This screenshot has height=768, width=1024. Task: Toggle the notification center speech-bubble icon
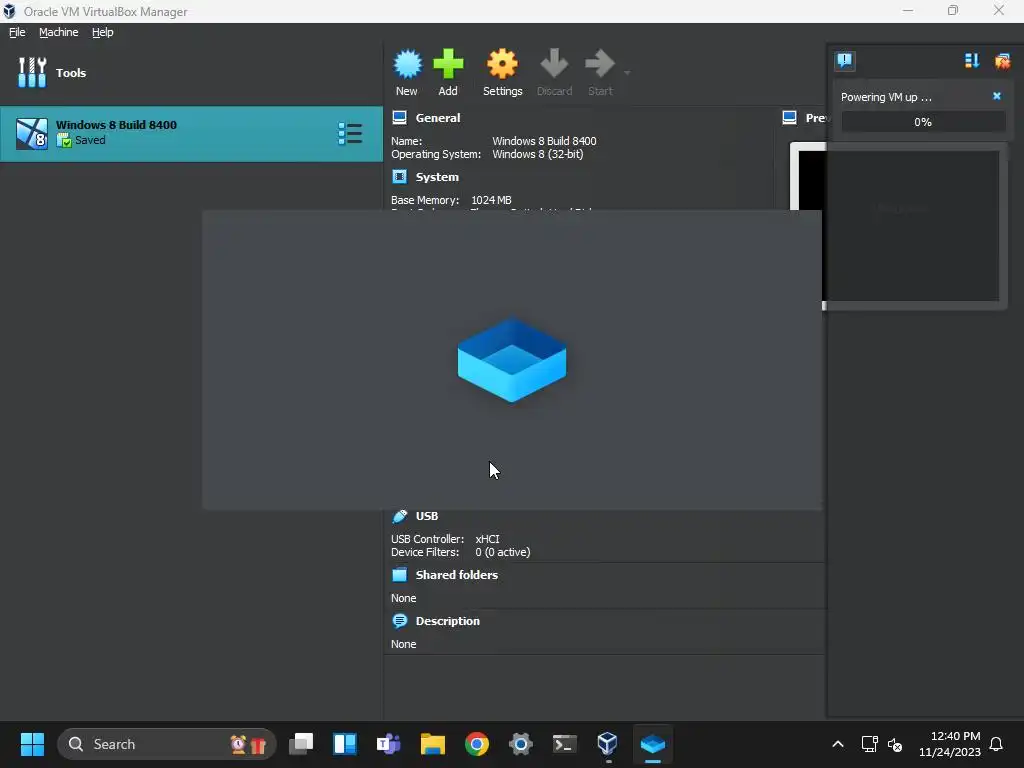coord(844,61)
